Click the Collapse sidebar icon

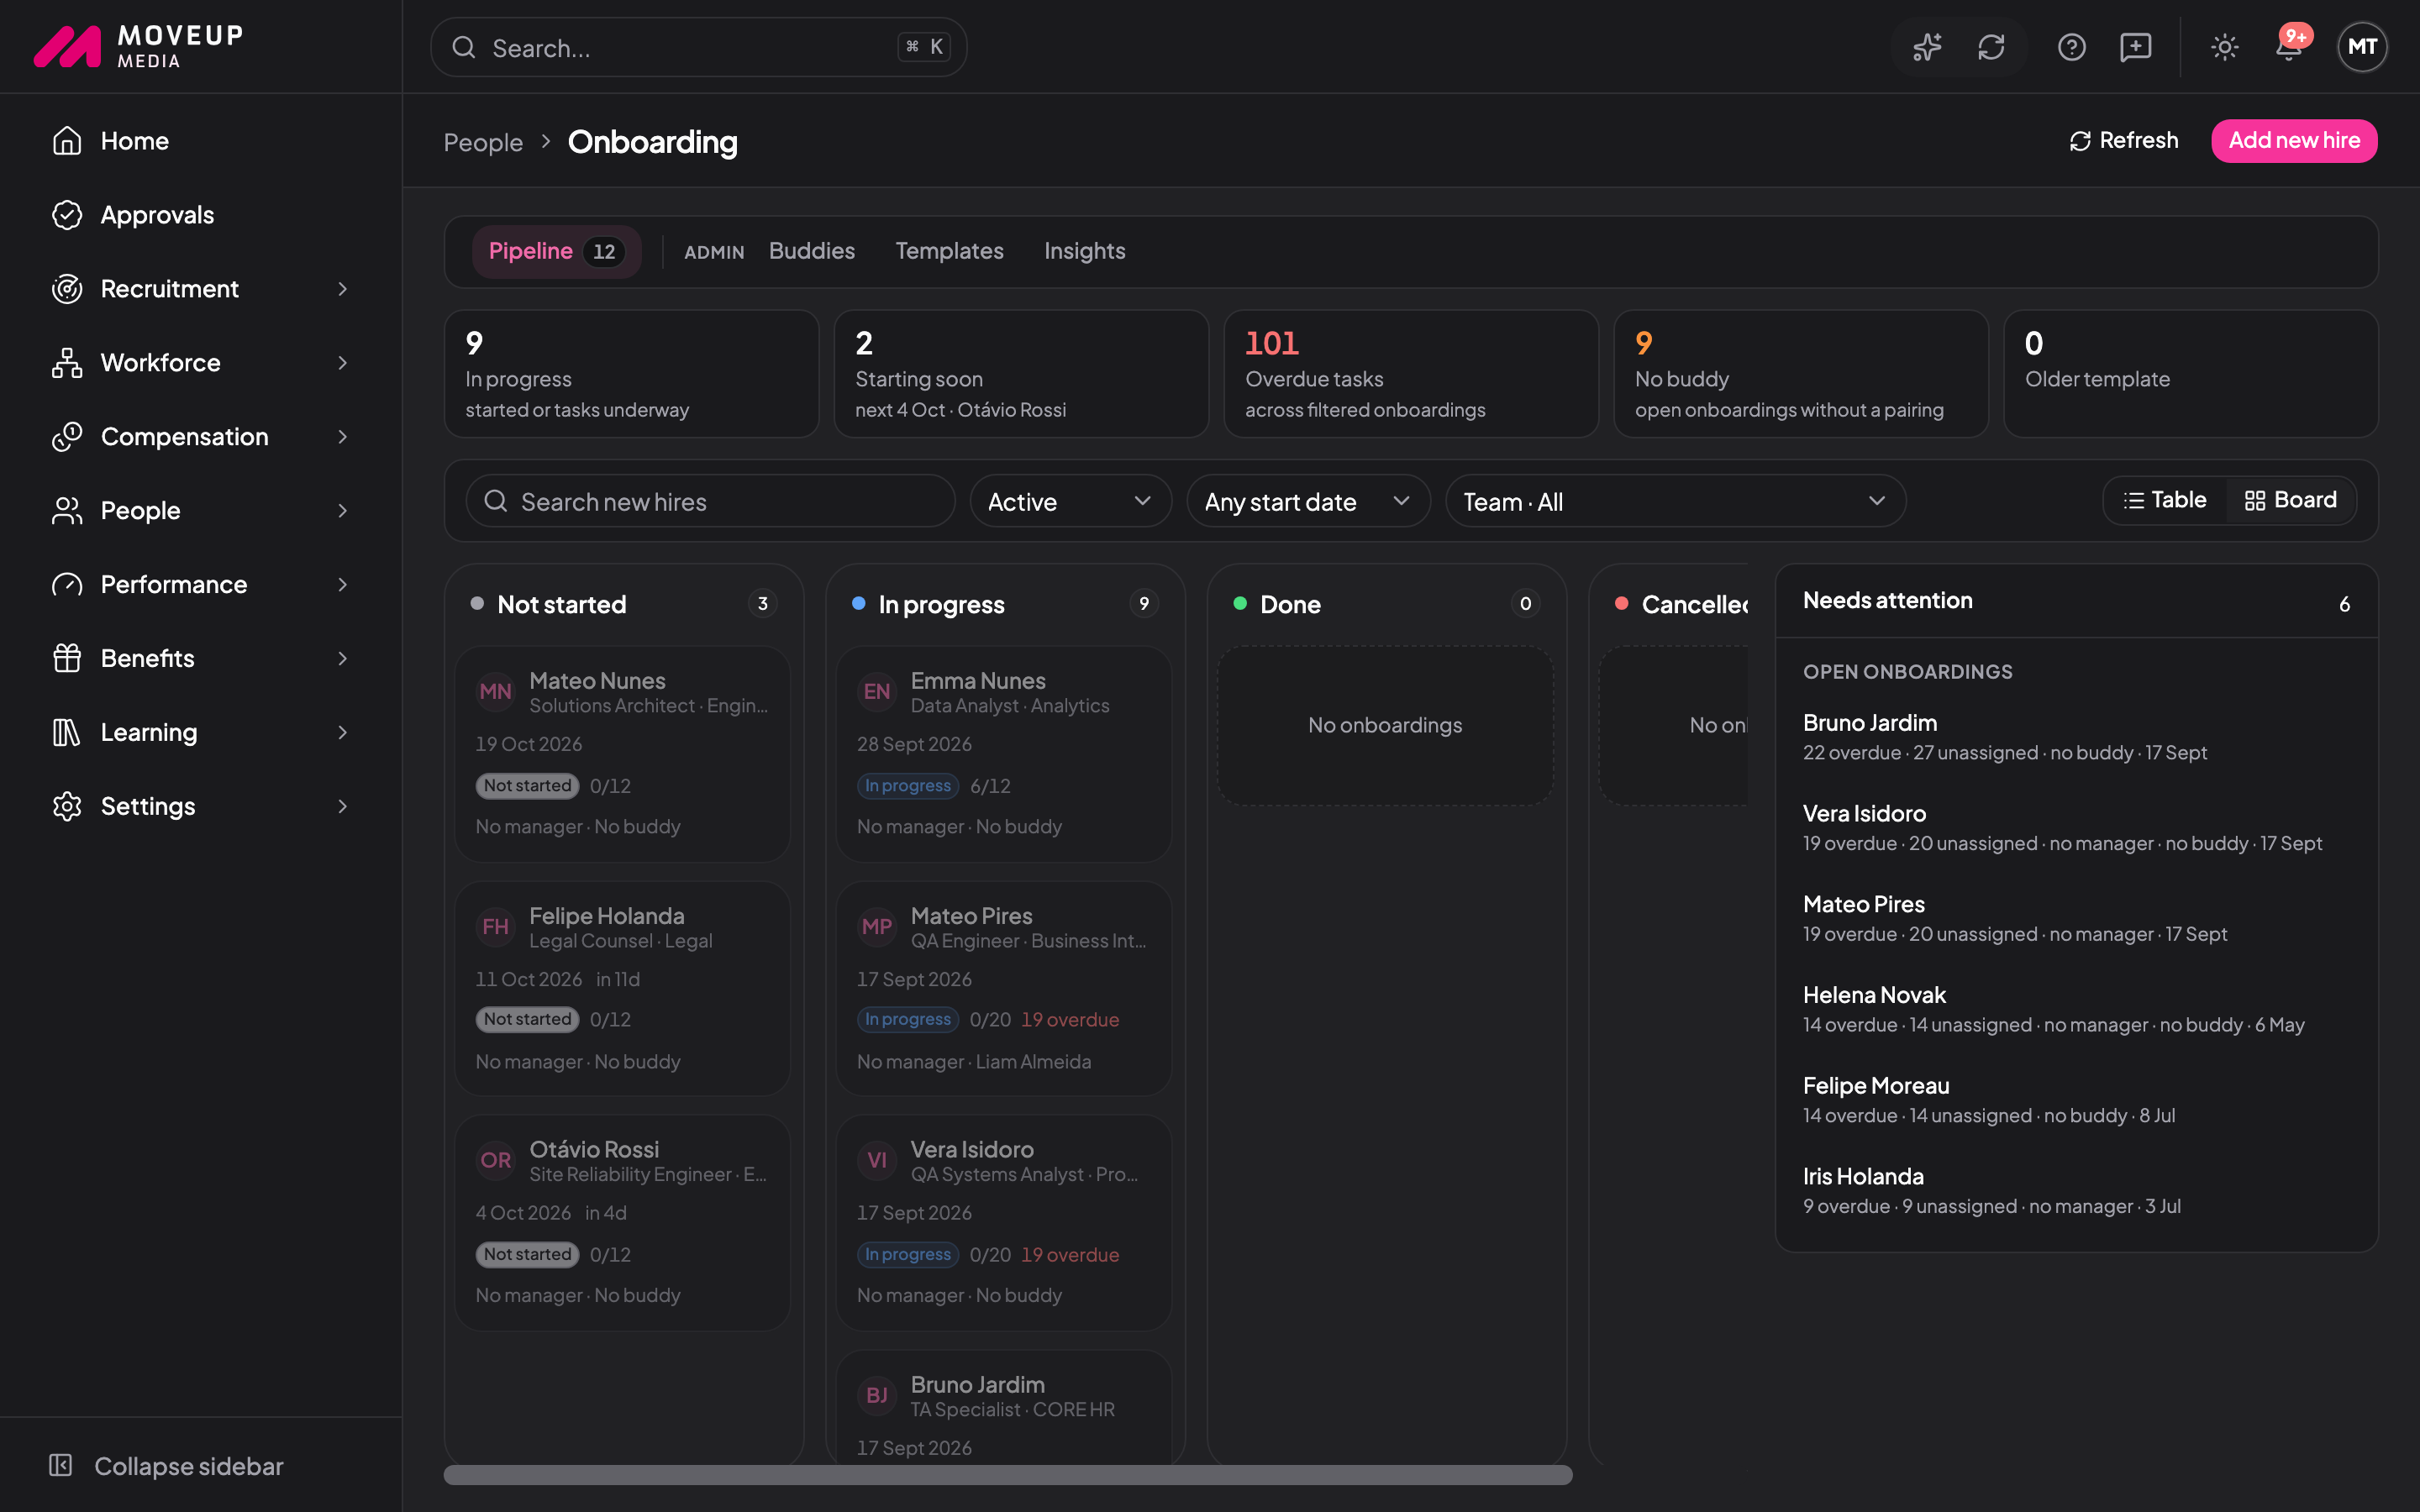coord(61,1465)
